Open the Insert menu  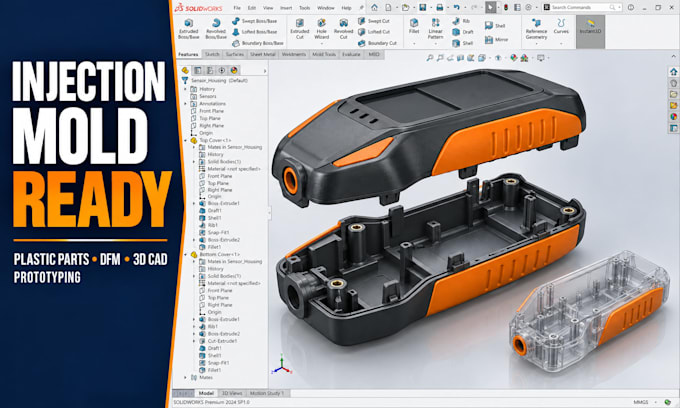(286, 8)
